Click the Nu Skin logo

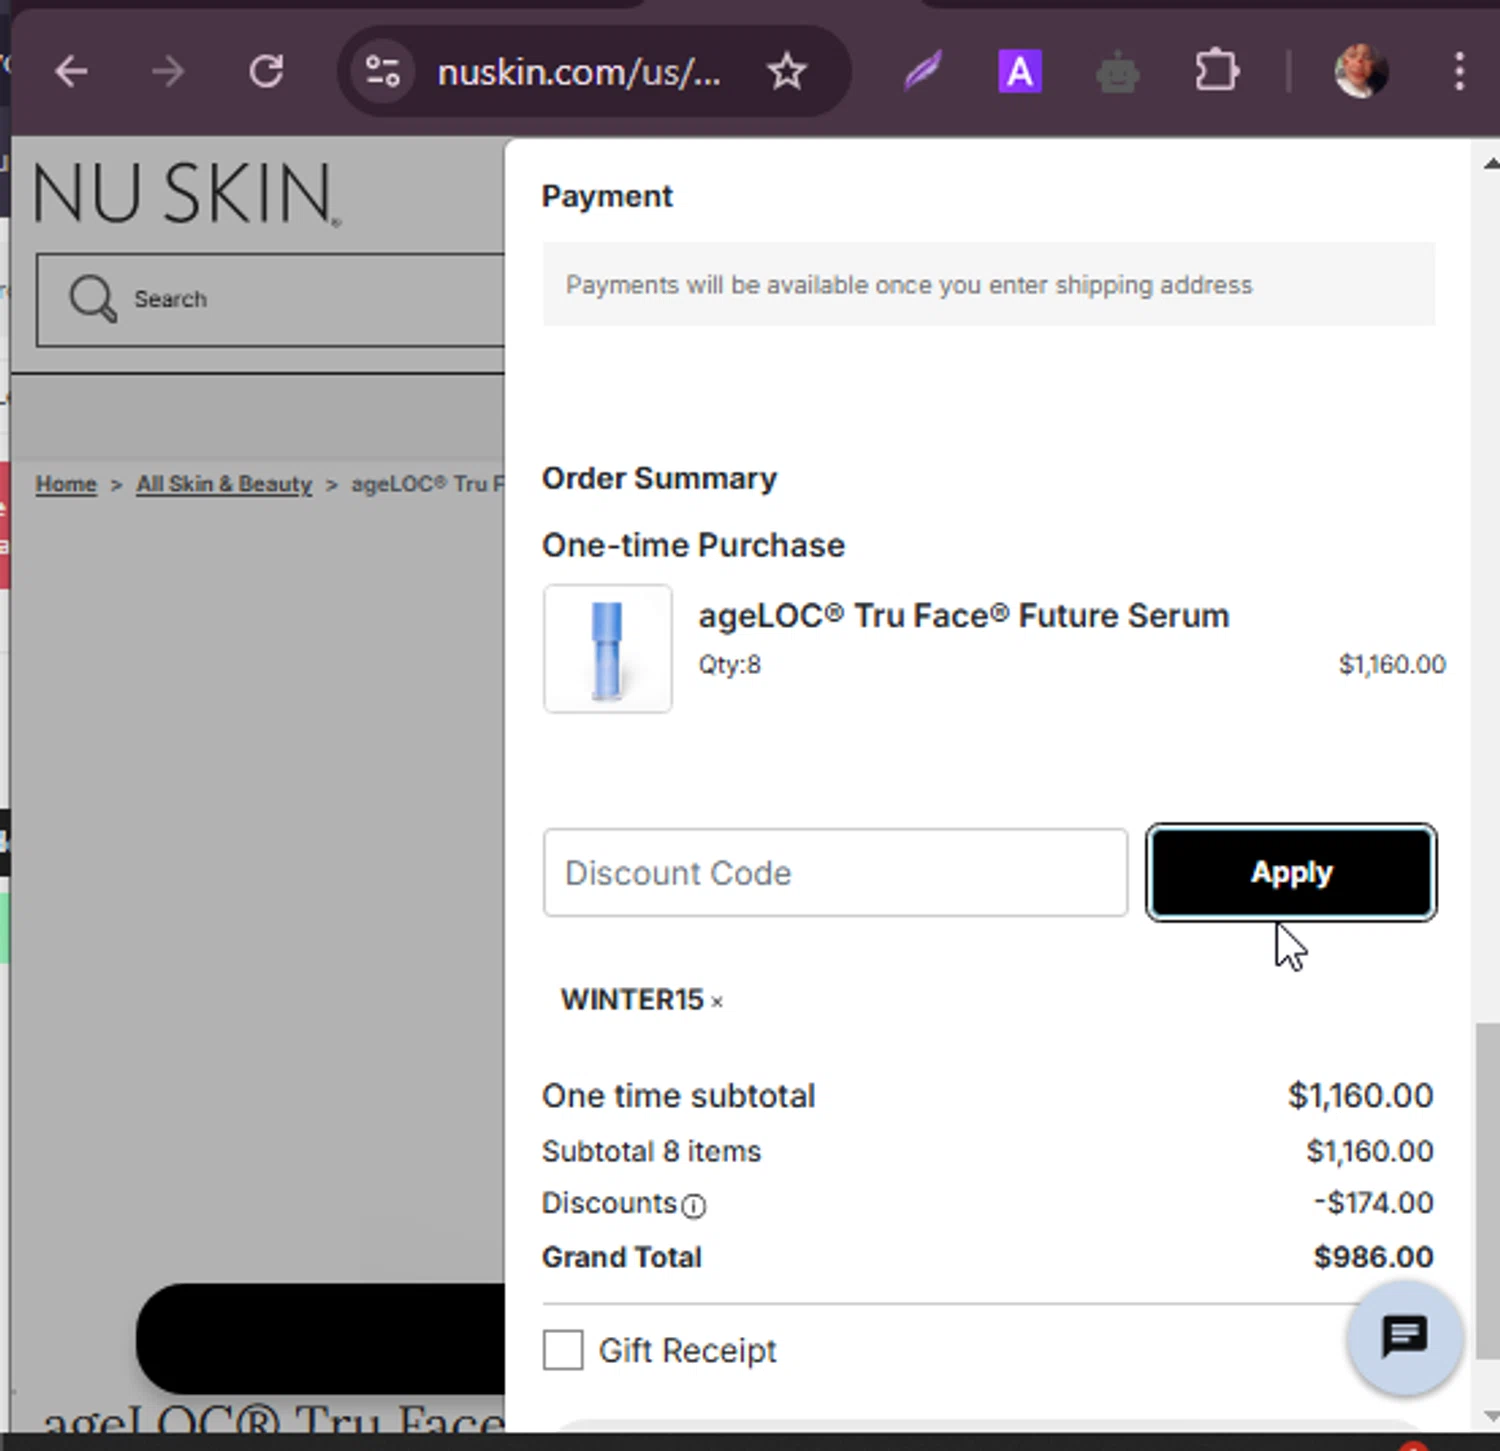pyautogui.click(x=187, y=193)
